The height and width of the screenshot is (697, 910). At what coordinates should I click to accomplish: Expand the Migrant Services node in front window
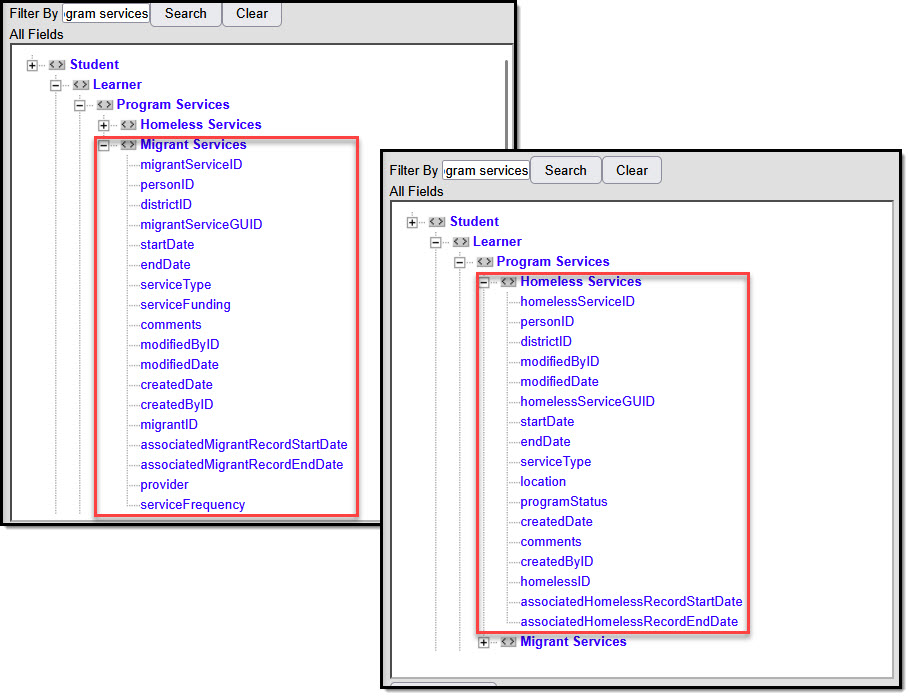pos(485,641)
